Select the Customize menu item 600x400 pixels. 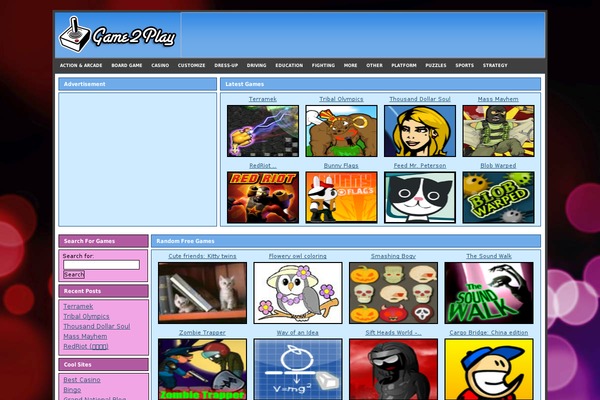click(x=191, y=65)
